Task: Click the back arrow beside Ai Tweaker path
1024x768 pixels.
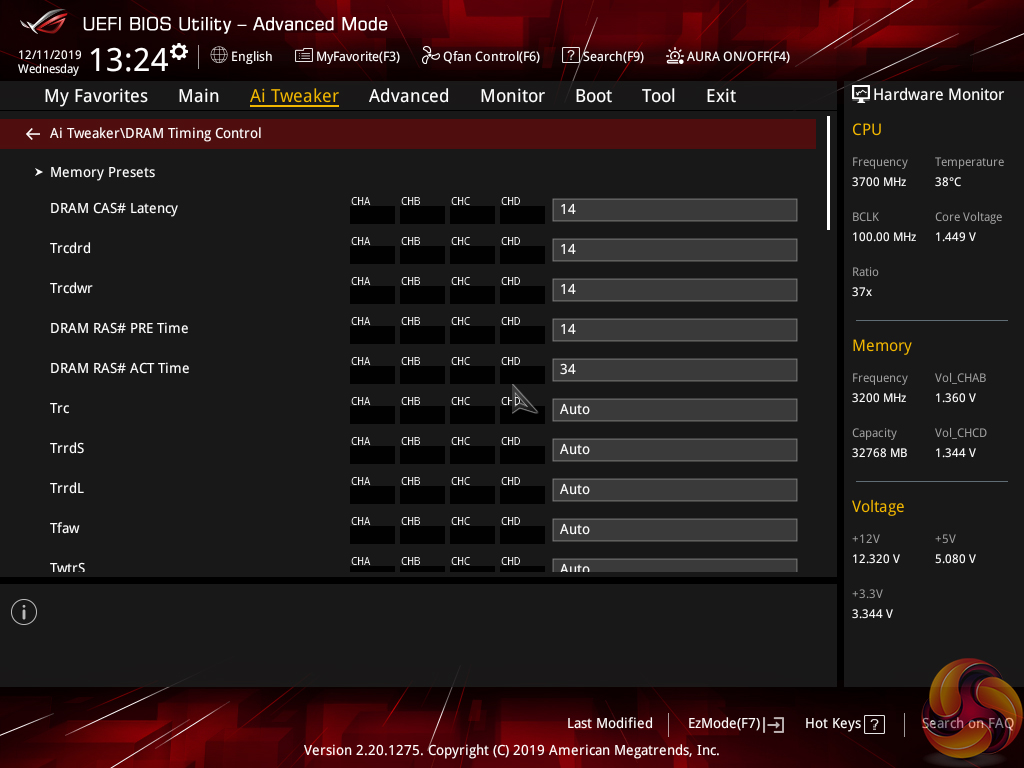Action: click(33, 134)
